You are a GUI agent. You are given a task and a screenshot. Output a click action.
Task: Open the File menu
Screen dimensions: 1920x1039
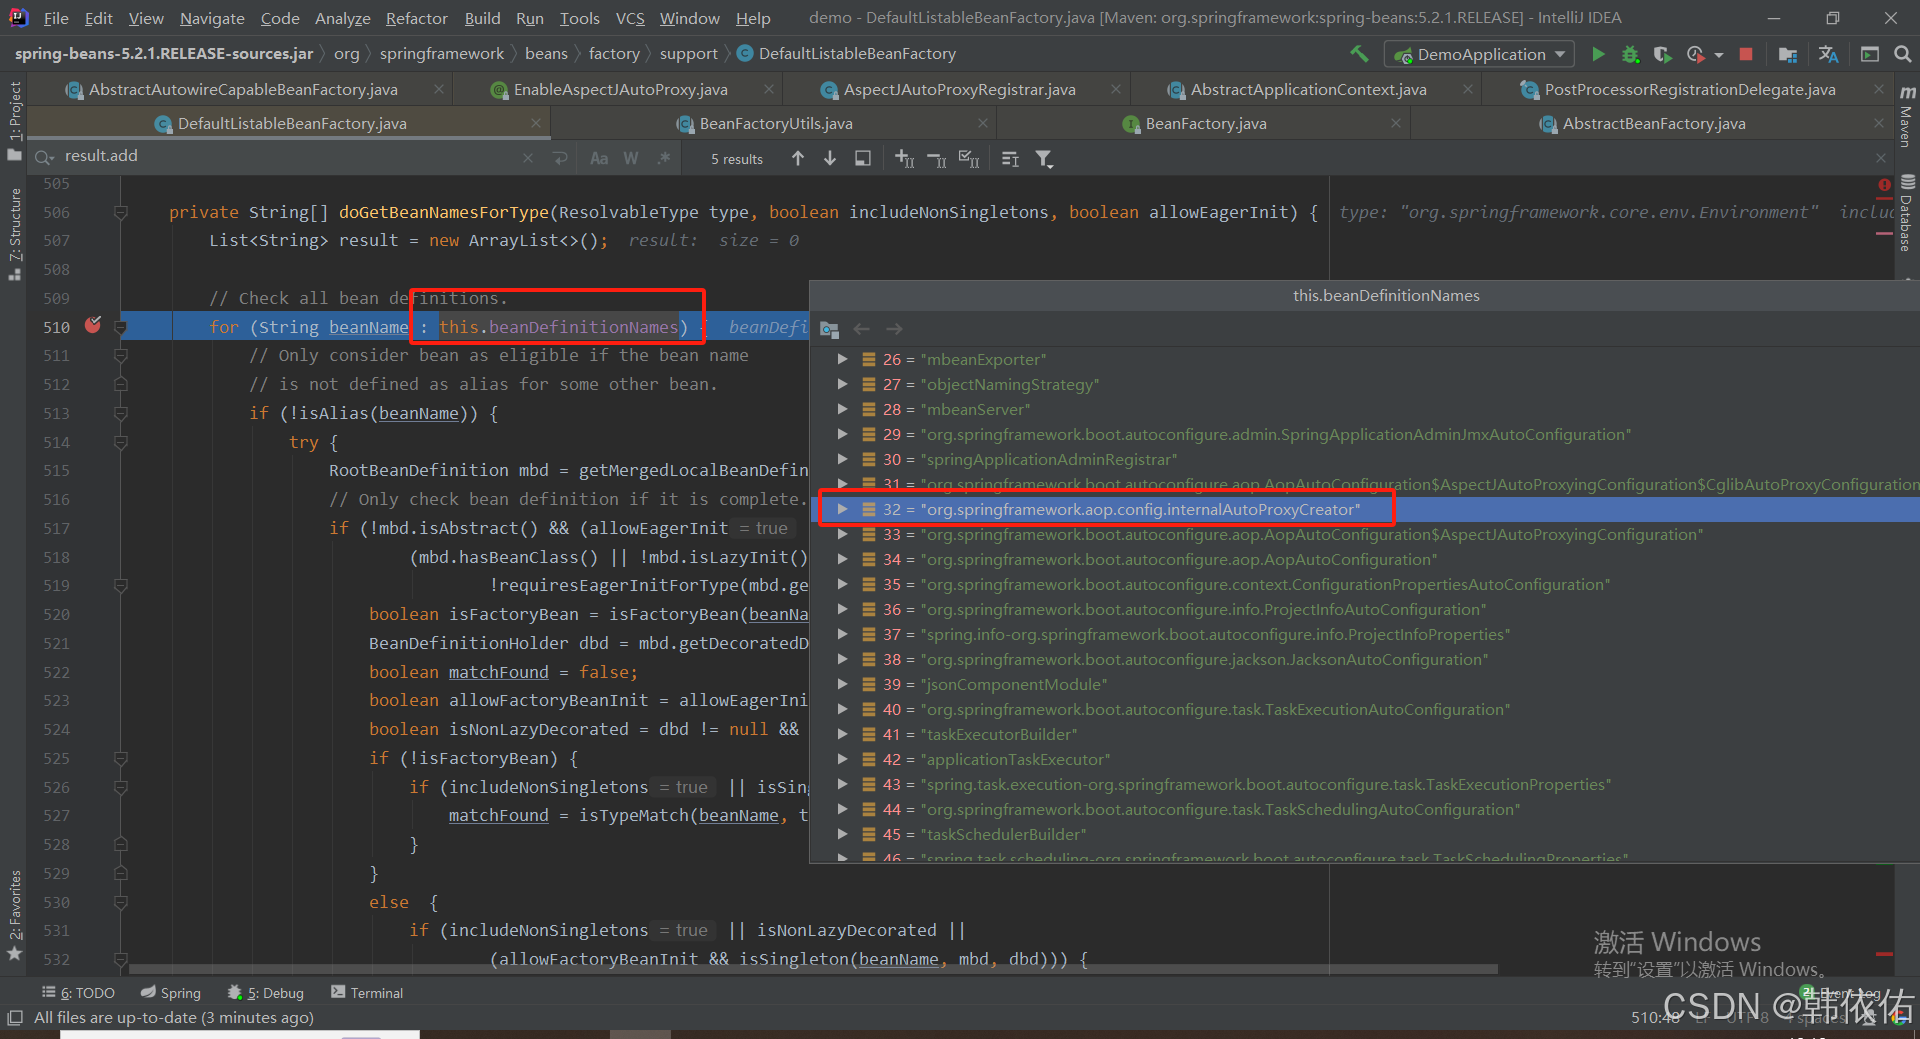click(56, 18)
